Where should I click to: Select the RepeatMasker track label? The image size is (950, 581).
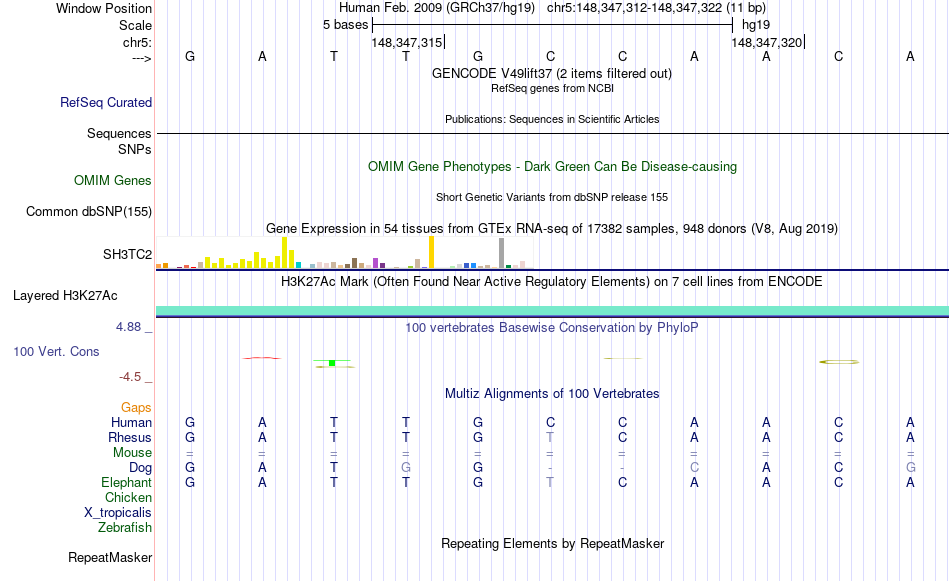click(110, 557)
